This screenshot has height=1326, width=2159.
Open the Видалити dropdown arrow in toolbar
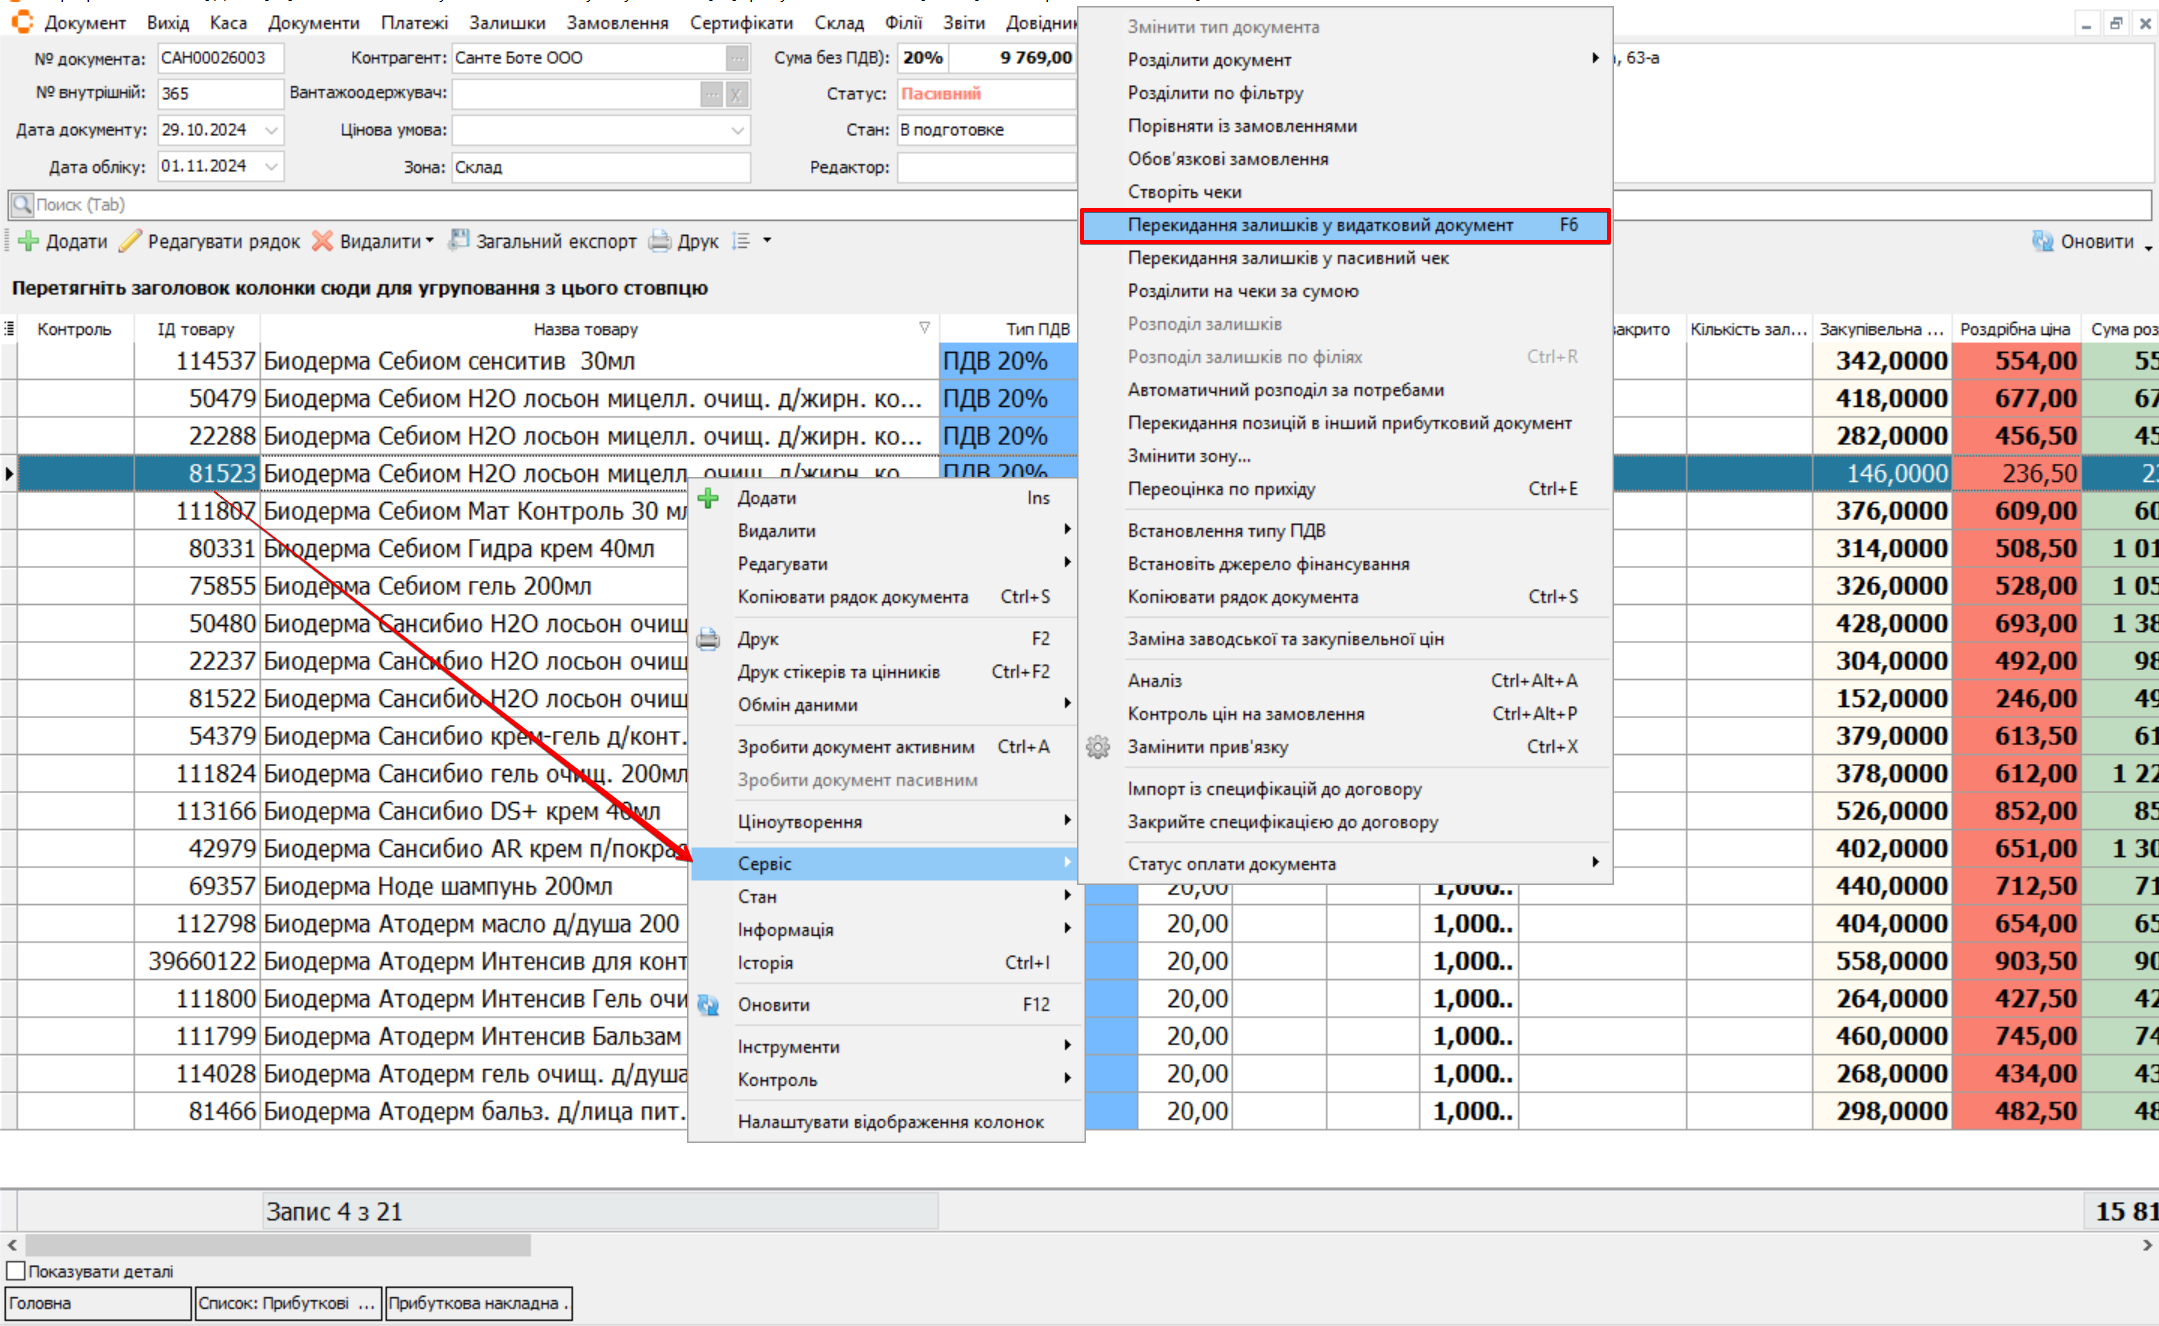point(430,241)
